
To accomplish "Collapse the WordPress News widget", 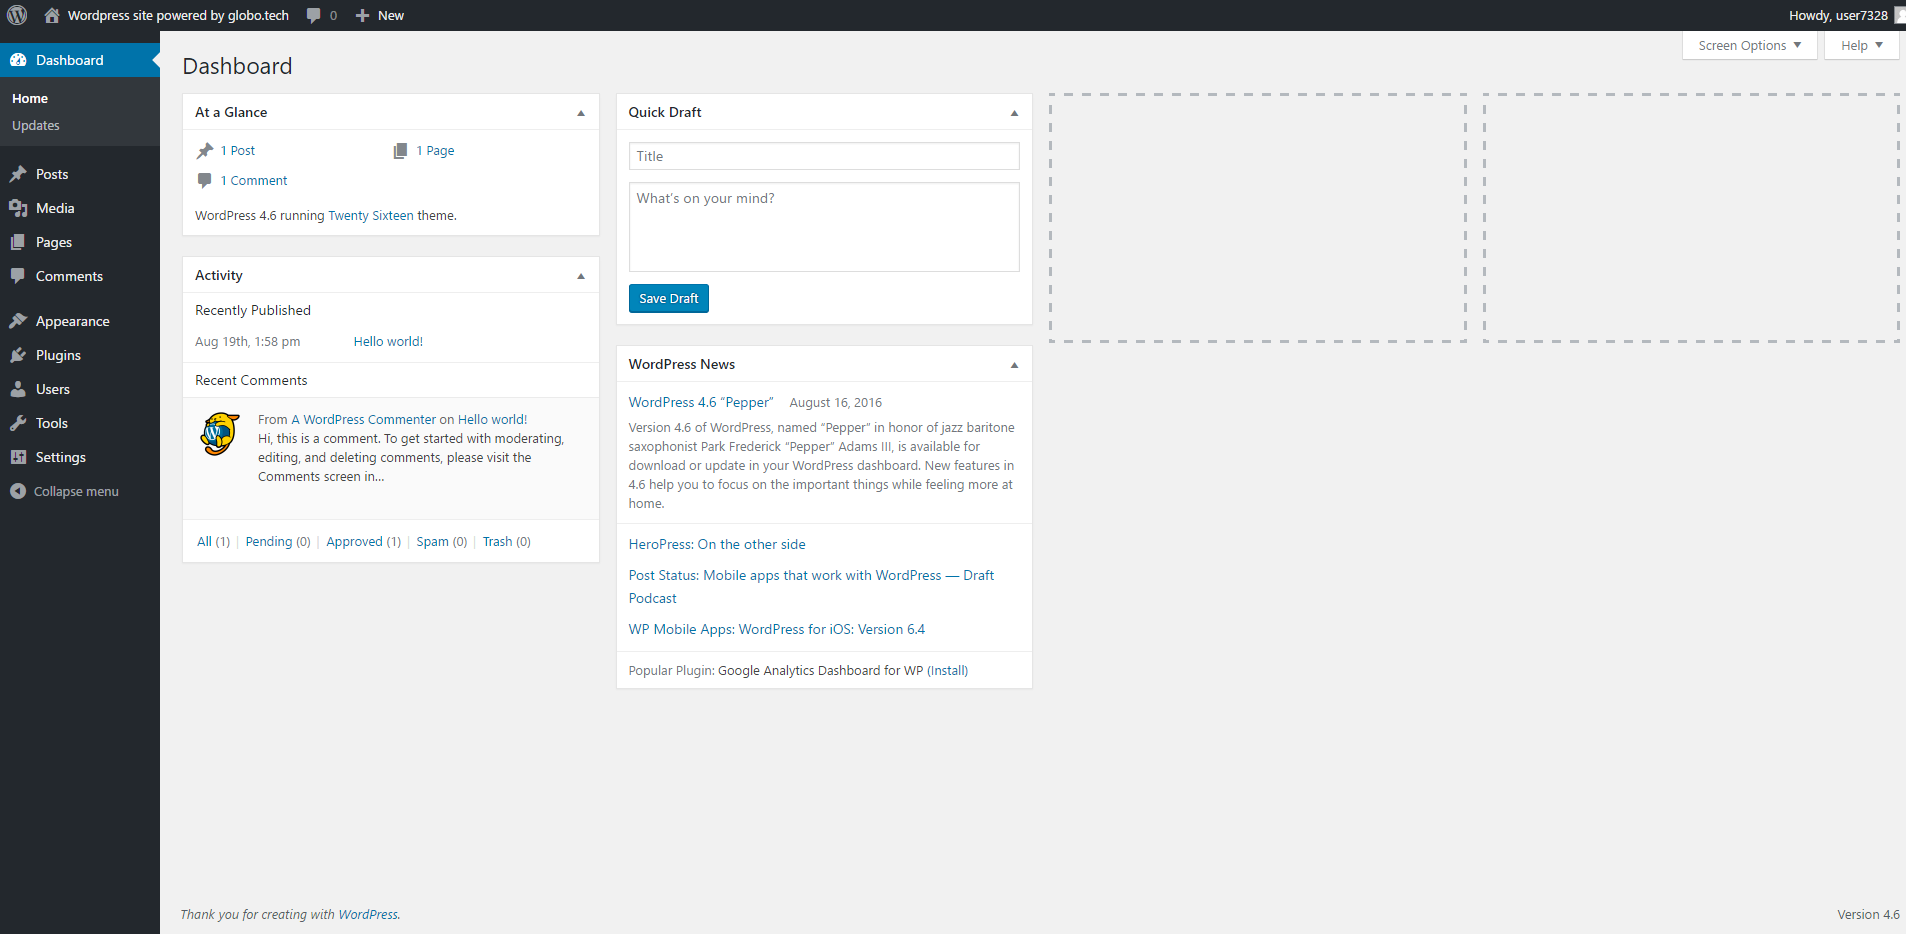I will point(1014,365).
